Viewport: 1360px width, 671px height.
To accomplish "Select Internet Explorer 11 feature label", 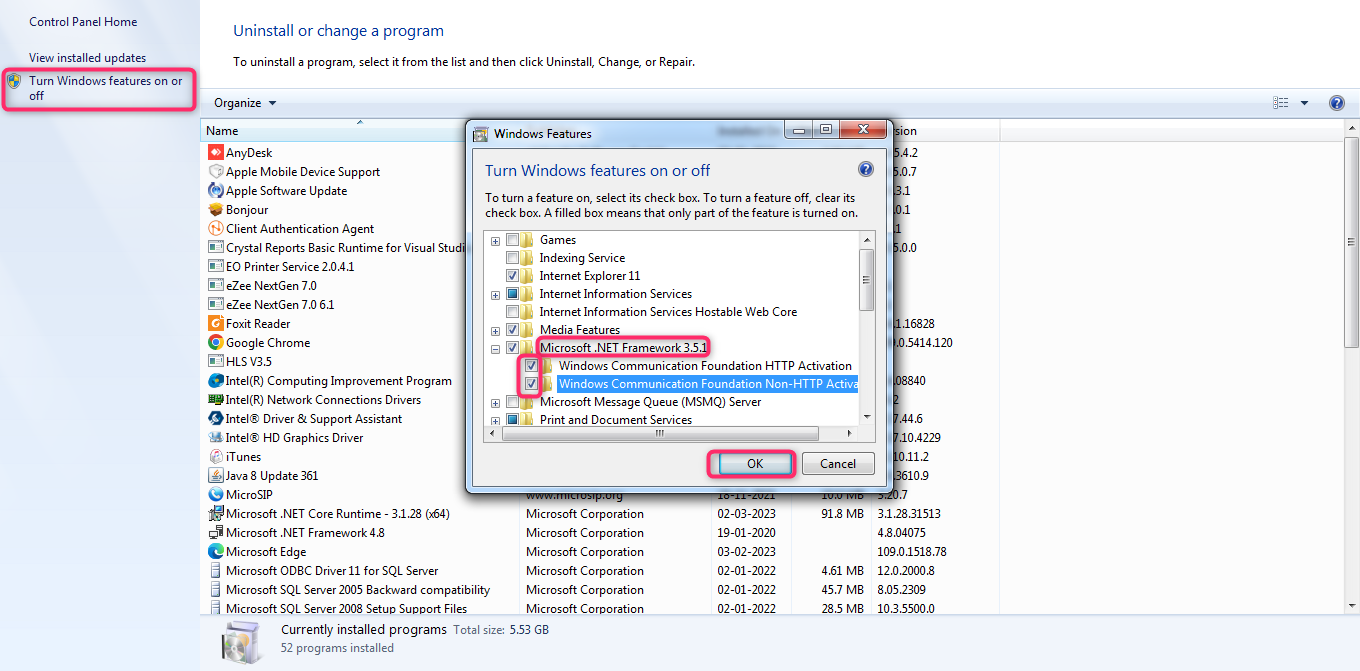I will pos(590,276).
